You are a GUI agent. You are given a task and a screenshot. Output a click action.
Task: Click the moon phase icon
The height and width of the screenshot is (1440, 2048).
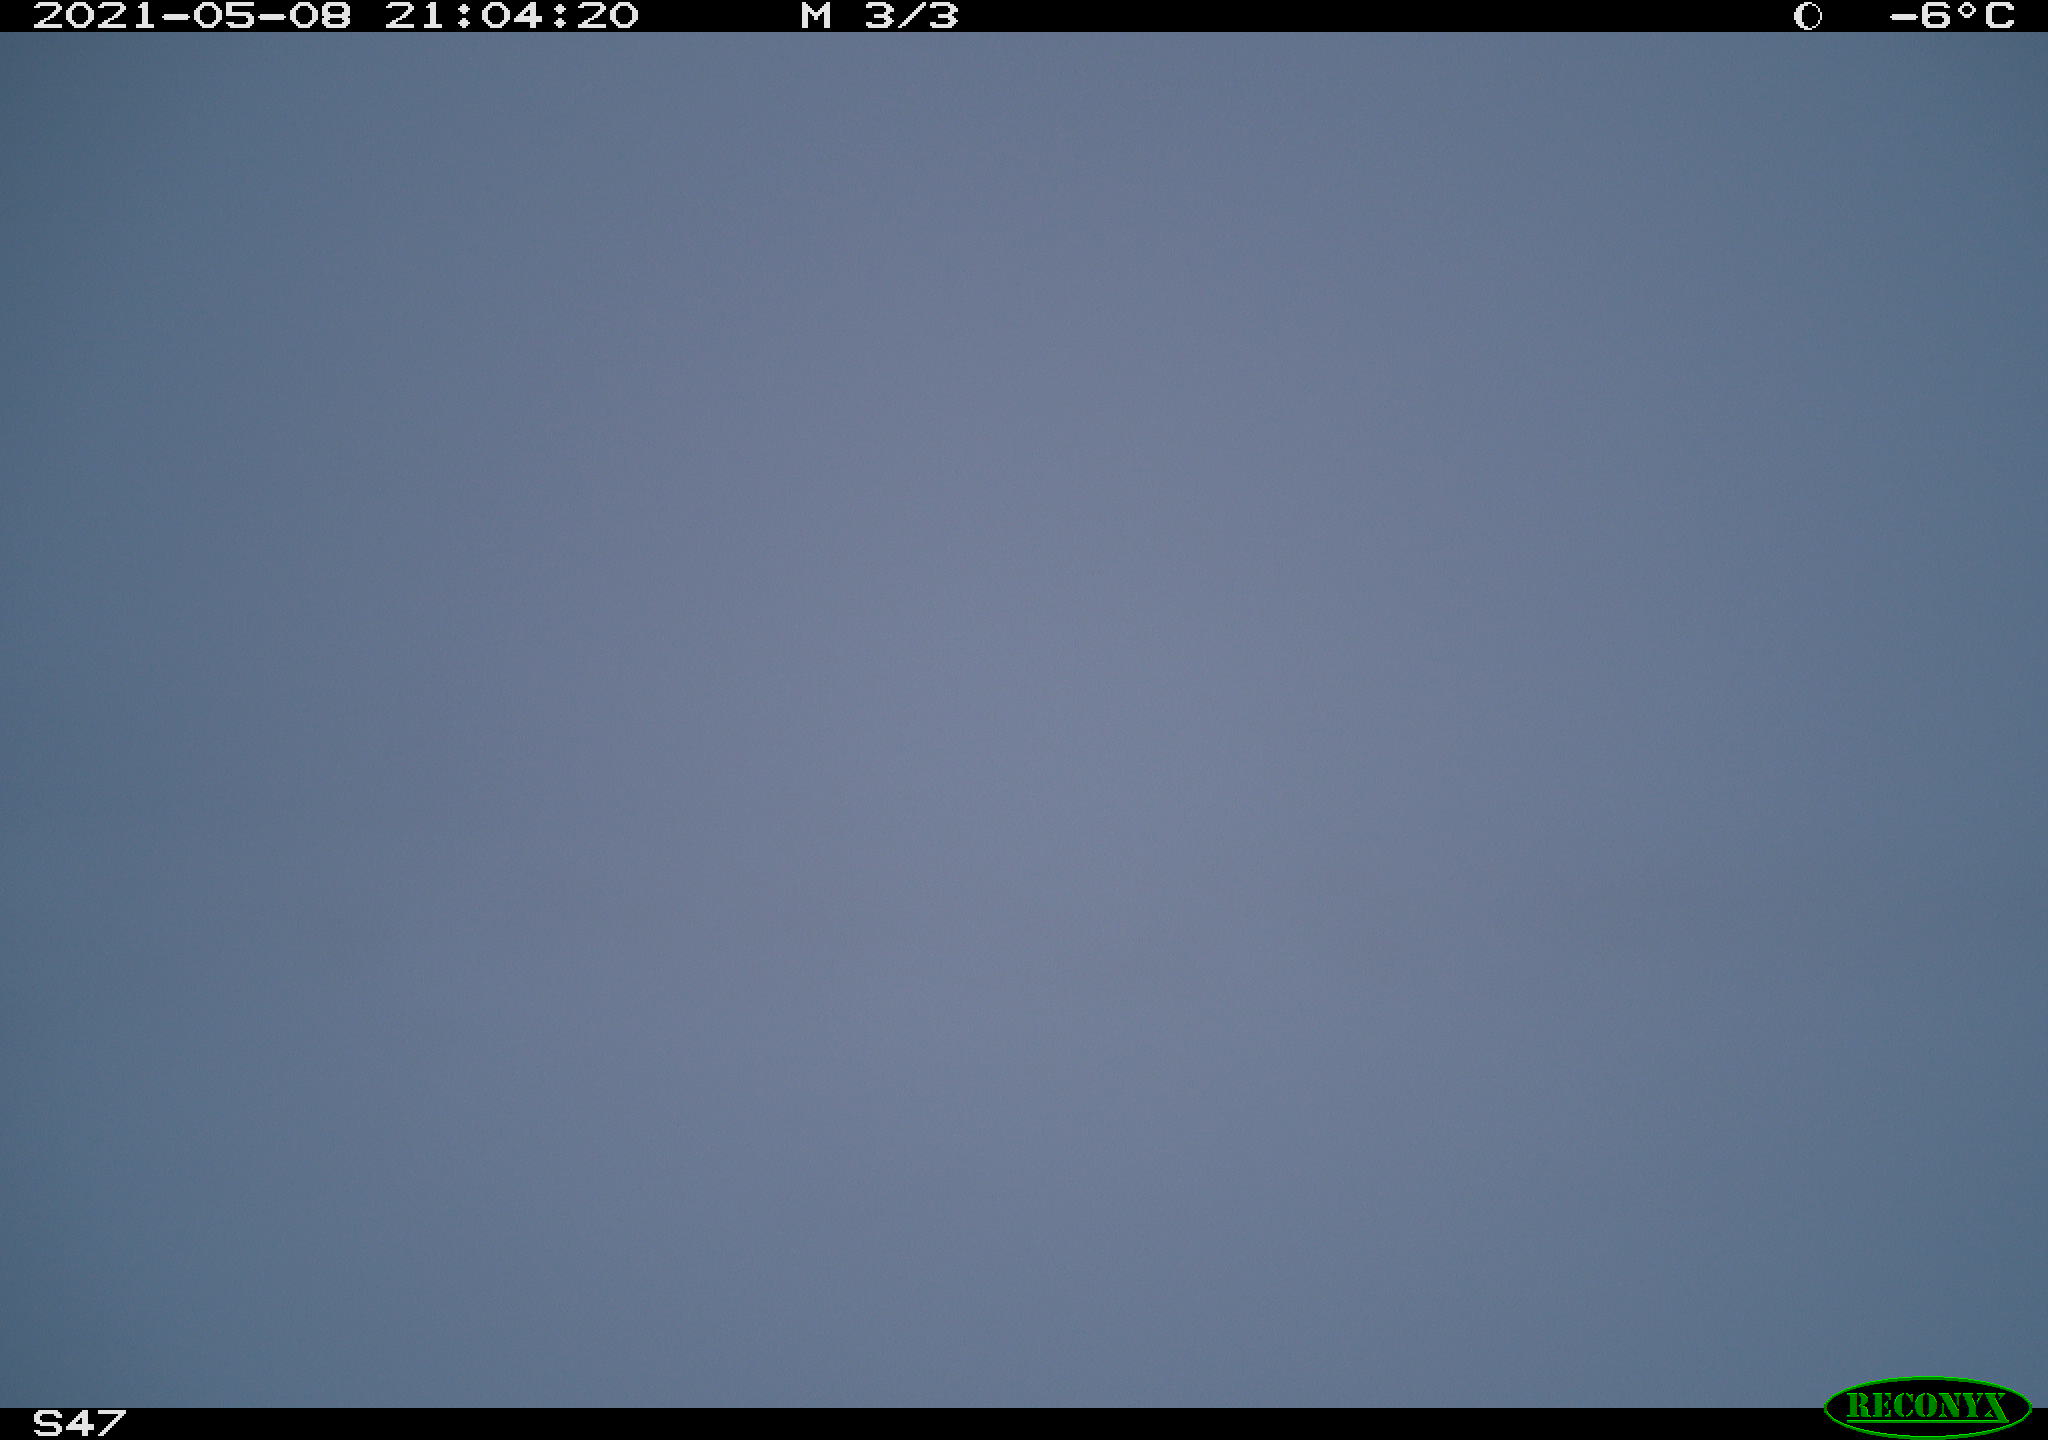point(1808,16)
